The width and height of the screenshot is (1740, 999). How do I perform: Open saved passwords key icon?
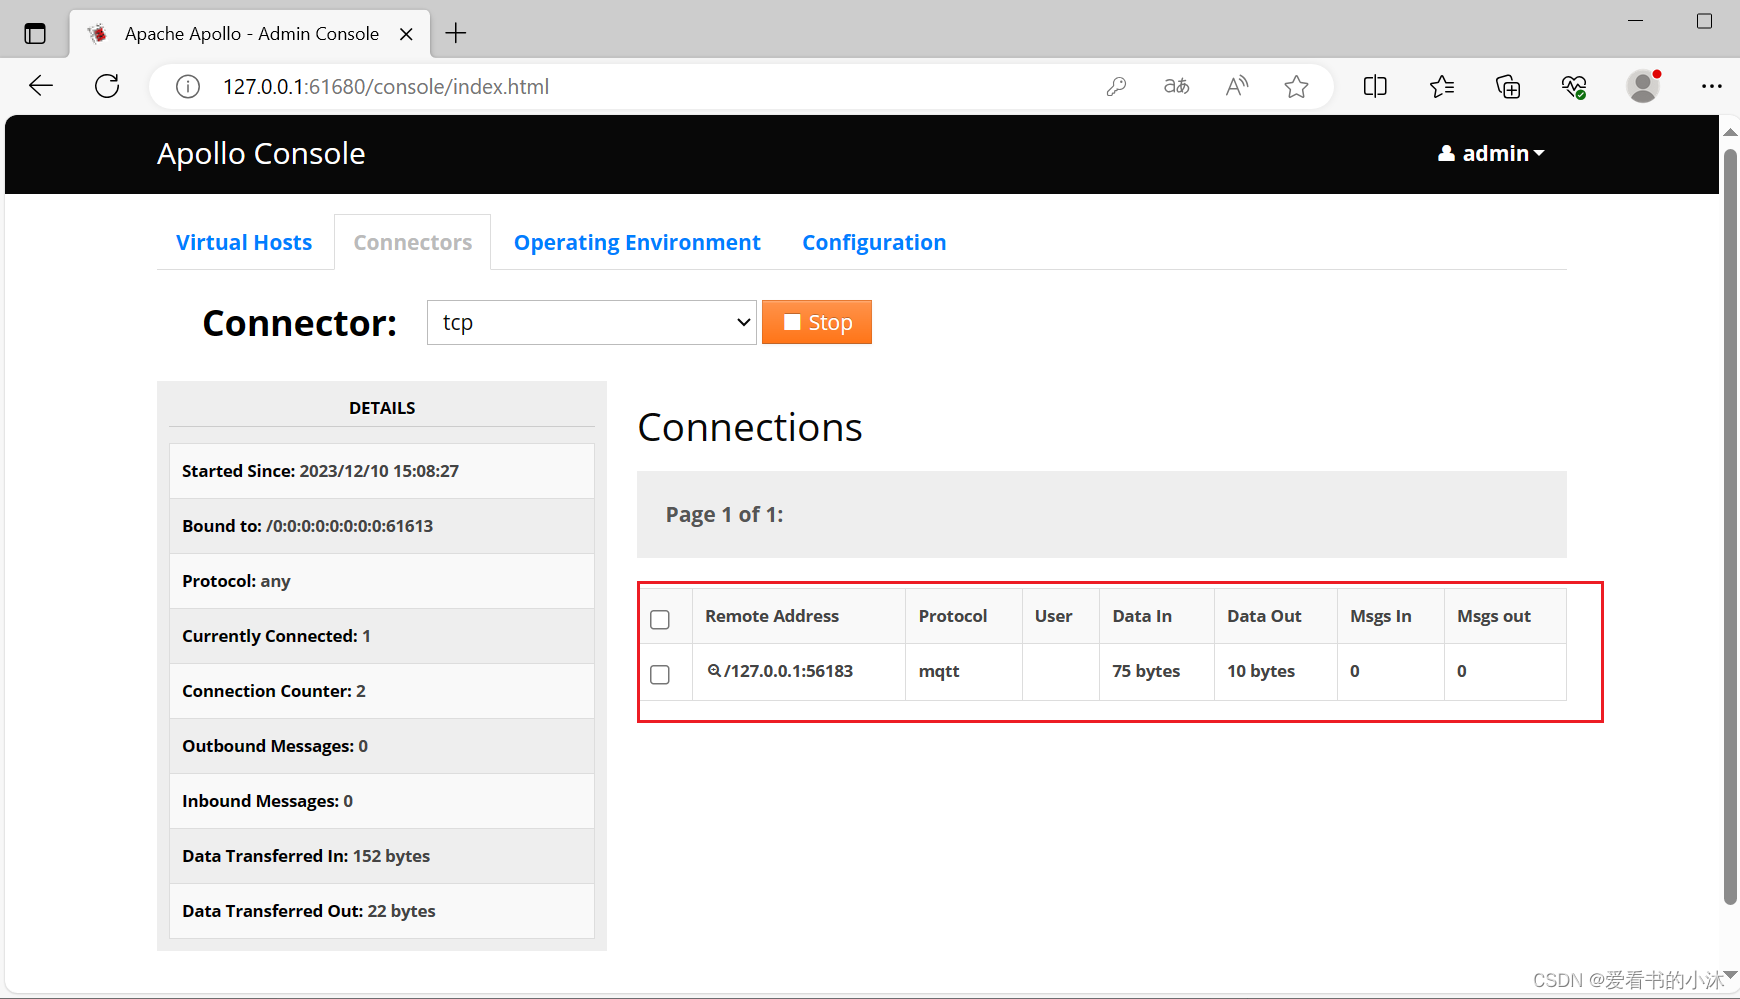tap(1117, 87)
